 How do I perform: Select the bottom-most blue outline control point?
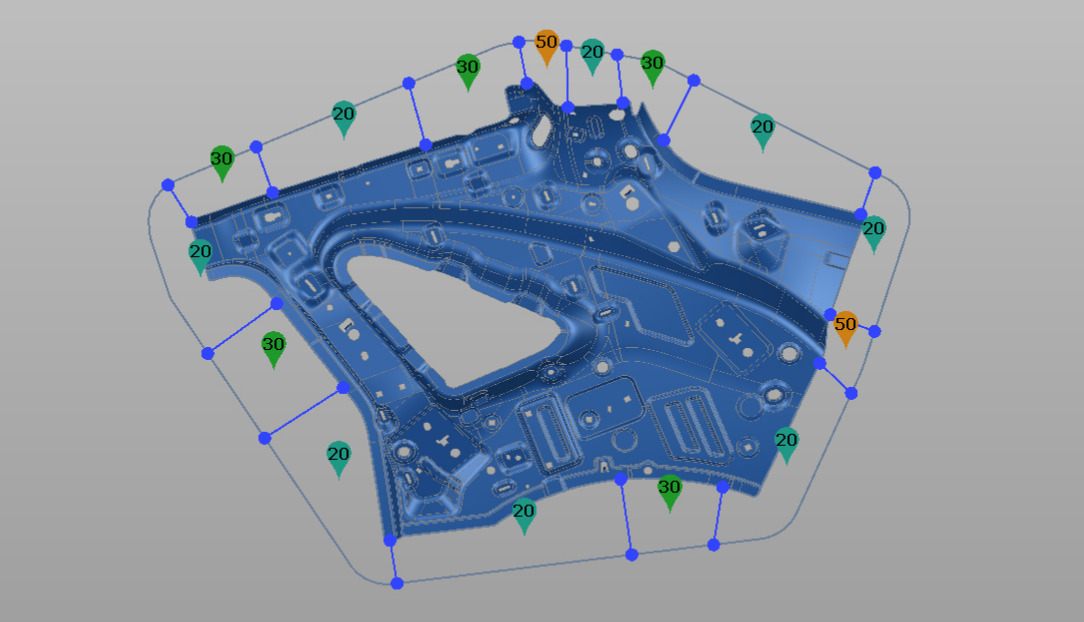click(x=397, y=583)
